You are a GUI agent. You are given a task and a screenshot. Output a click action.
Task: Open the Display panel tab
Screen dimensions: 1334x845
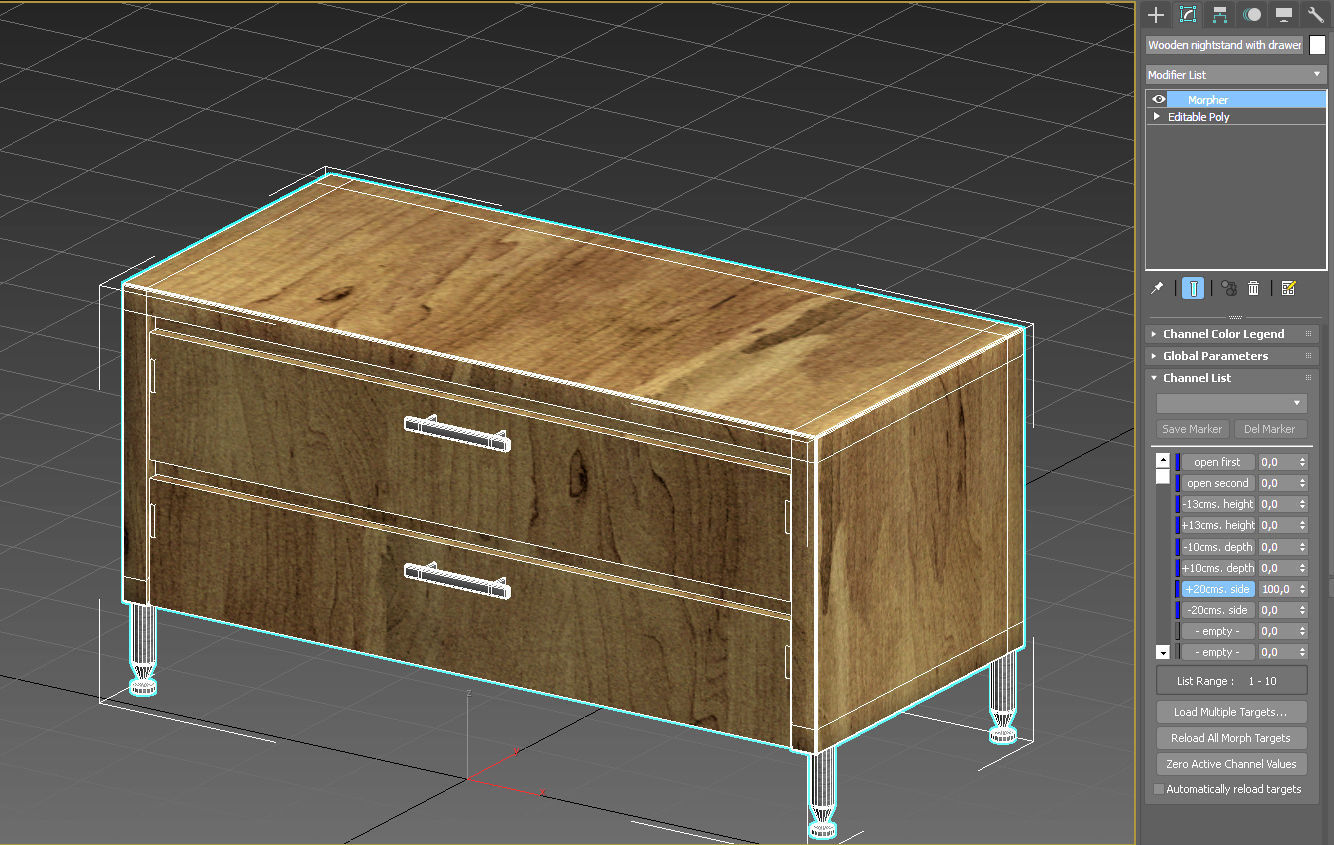(x=1284, y=14)
